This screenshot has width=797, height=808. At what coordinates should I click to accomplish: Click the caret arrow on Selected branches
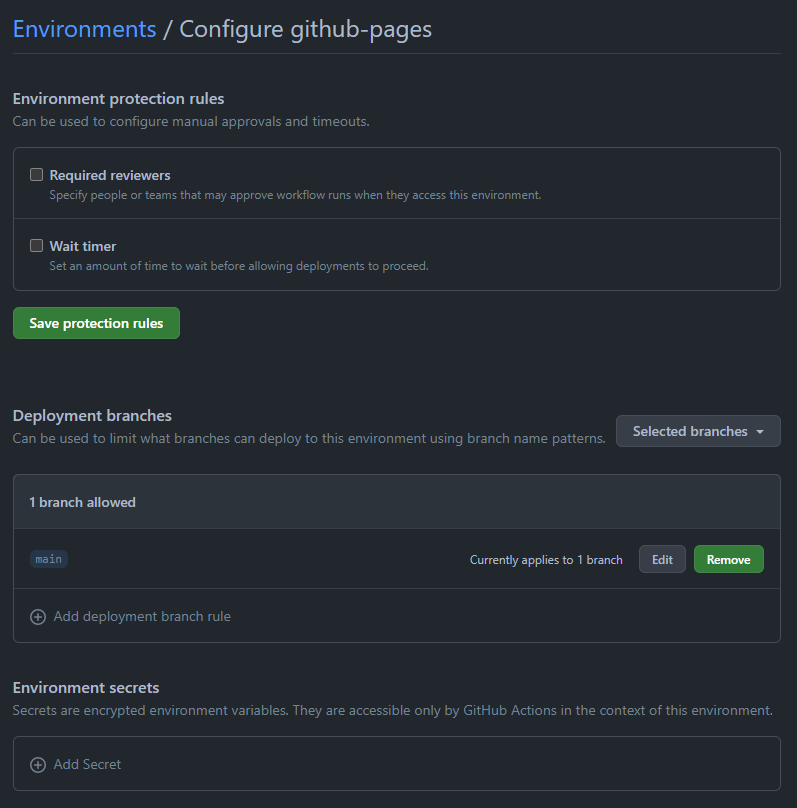(x=761, y=432)
